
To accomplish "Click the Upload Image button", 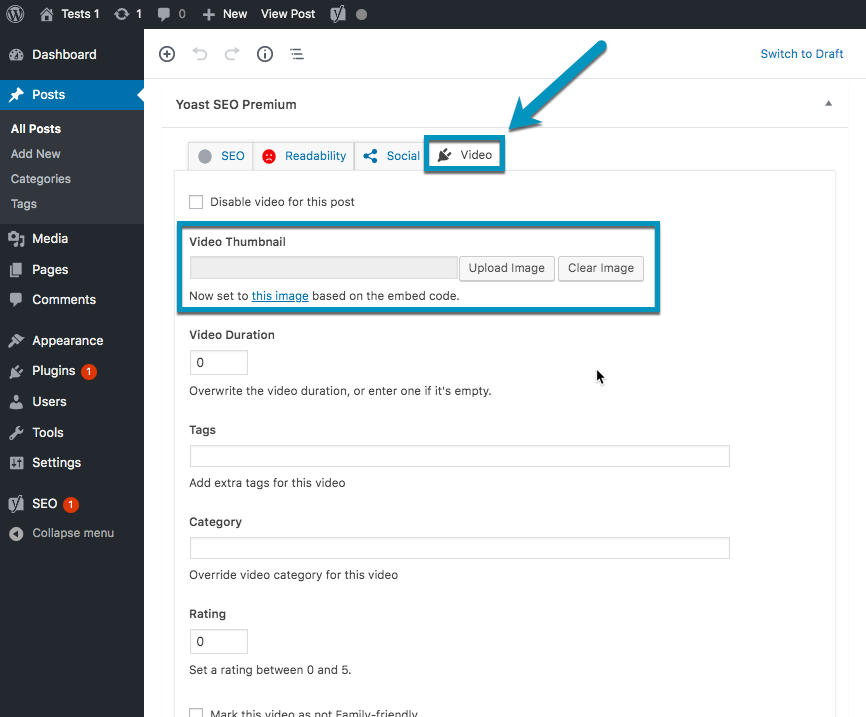I will pyautogui.click(x=506, y=268).
